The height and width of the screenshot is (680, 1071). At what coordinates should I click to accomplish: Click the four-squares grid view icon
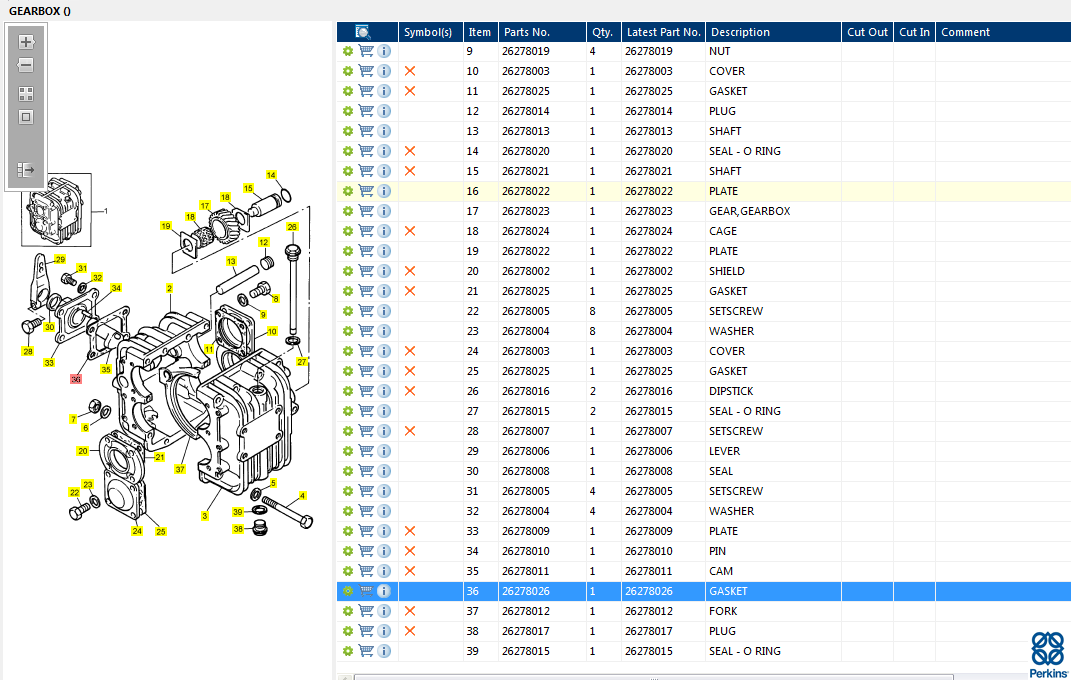[x=26, y=94]
